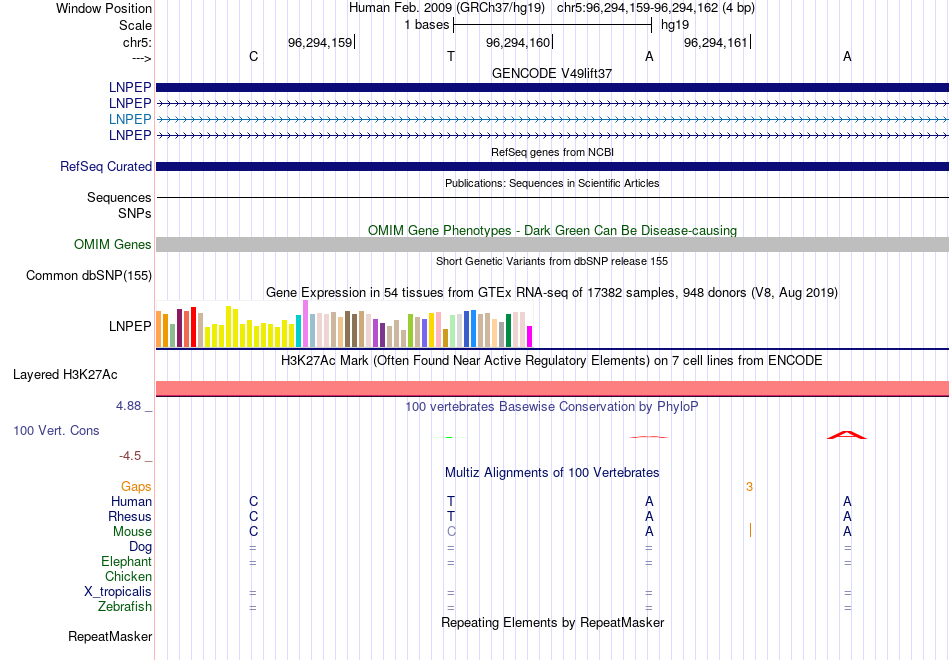Viewport: 950px width, 660px height.
Task: Click the hg19 label beside scale bar
Action: tap(675, 25)
